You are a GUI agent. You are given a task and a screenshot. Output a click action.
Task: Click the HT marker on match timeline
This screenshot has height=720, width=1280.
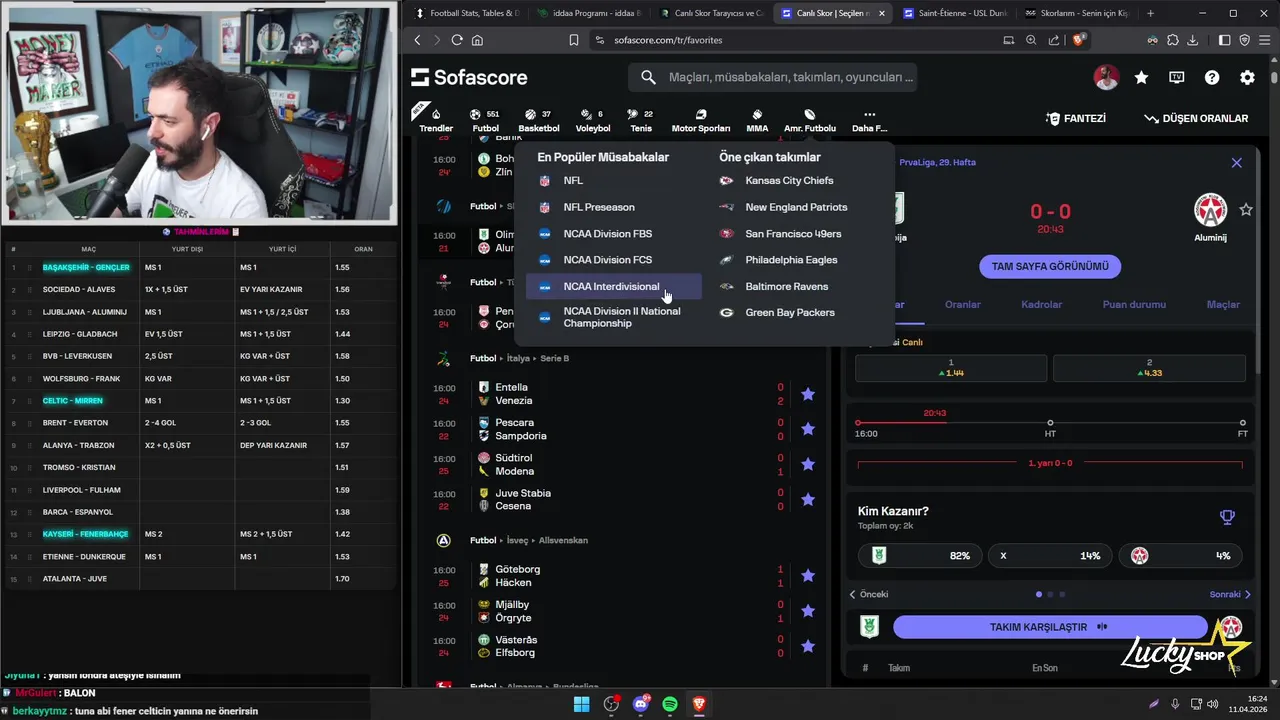[x=1050, y=423]
